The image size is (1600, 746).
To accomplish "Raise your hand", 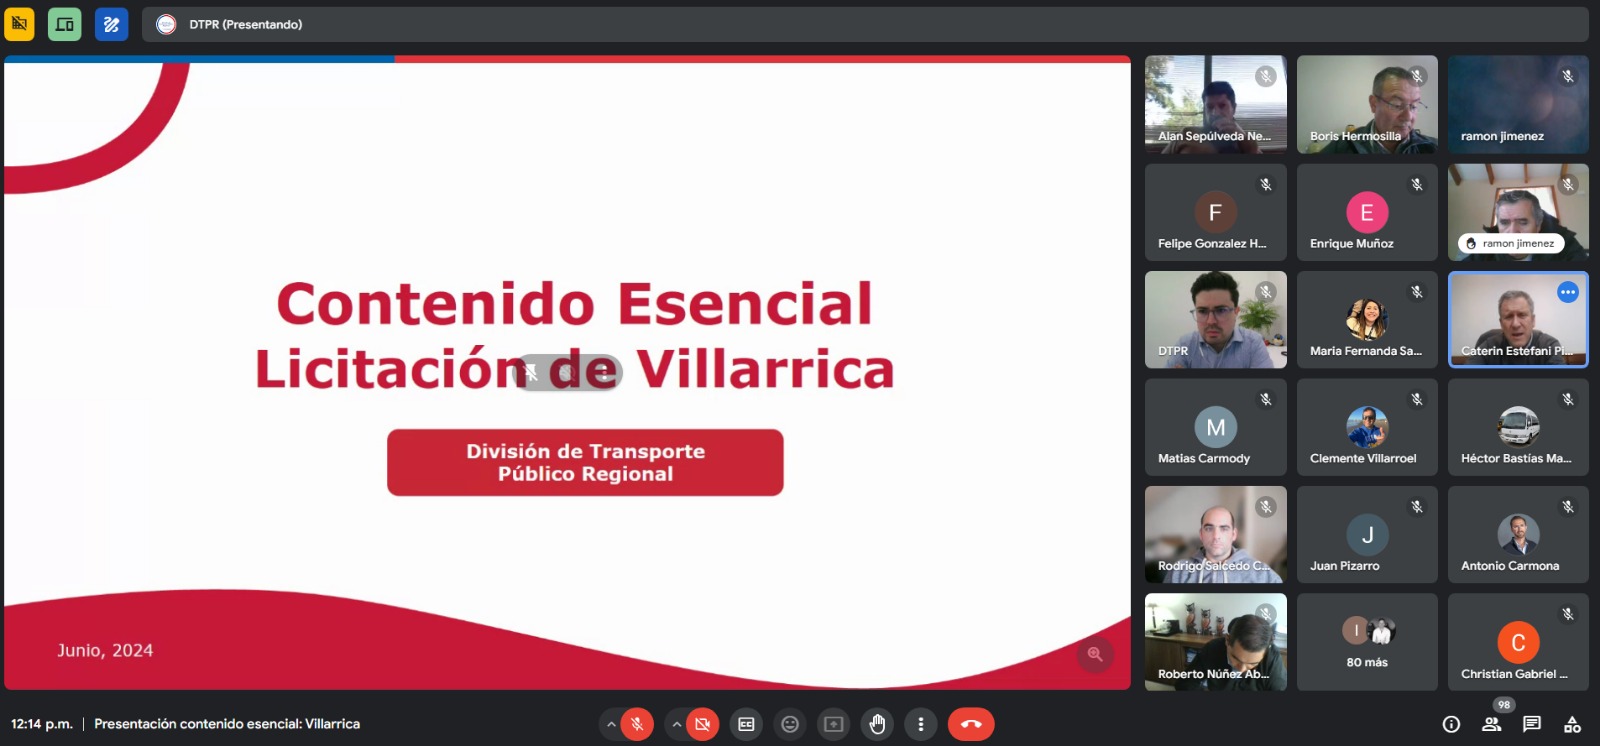I will tap(877, 724).
